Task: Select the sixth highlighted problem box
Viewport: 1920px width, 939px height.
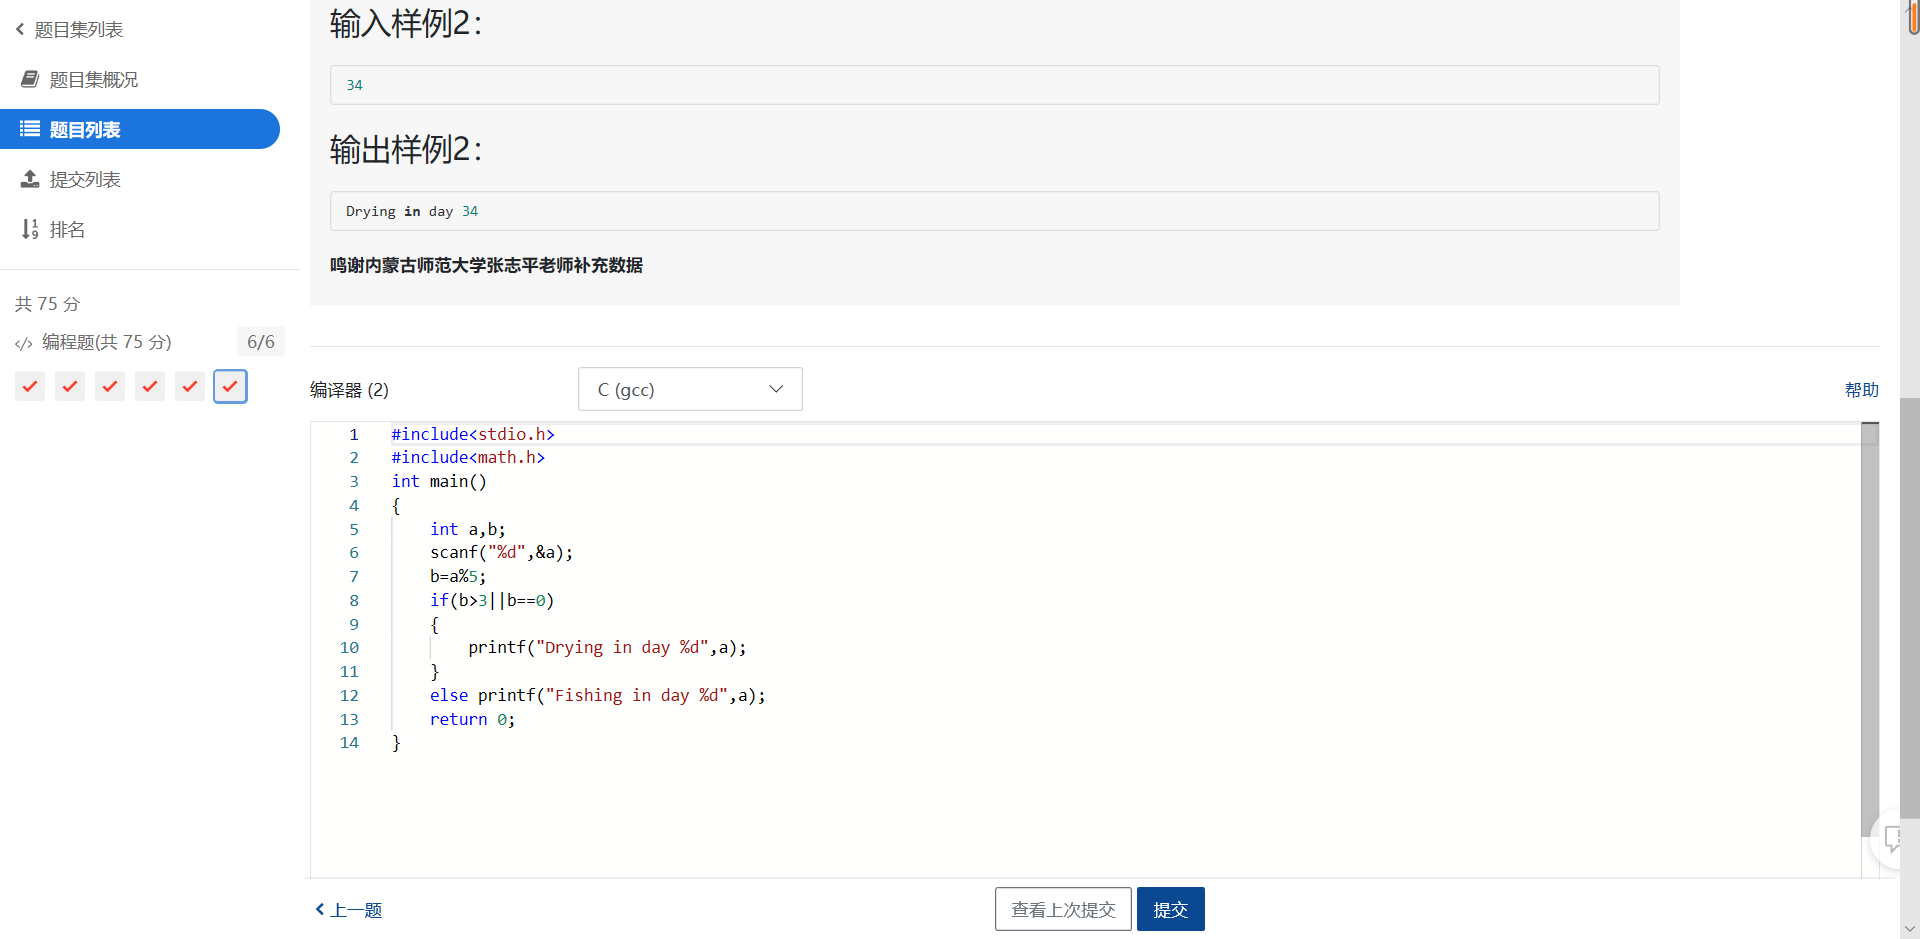Action: point(230,386)
